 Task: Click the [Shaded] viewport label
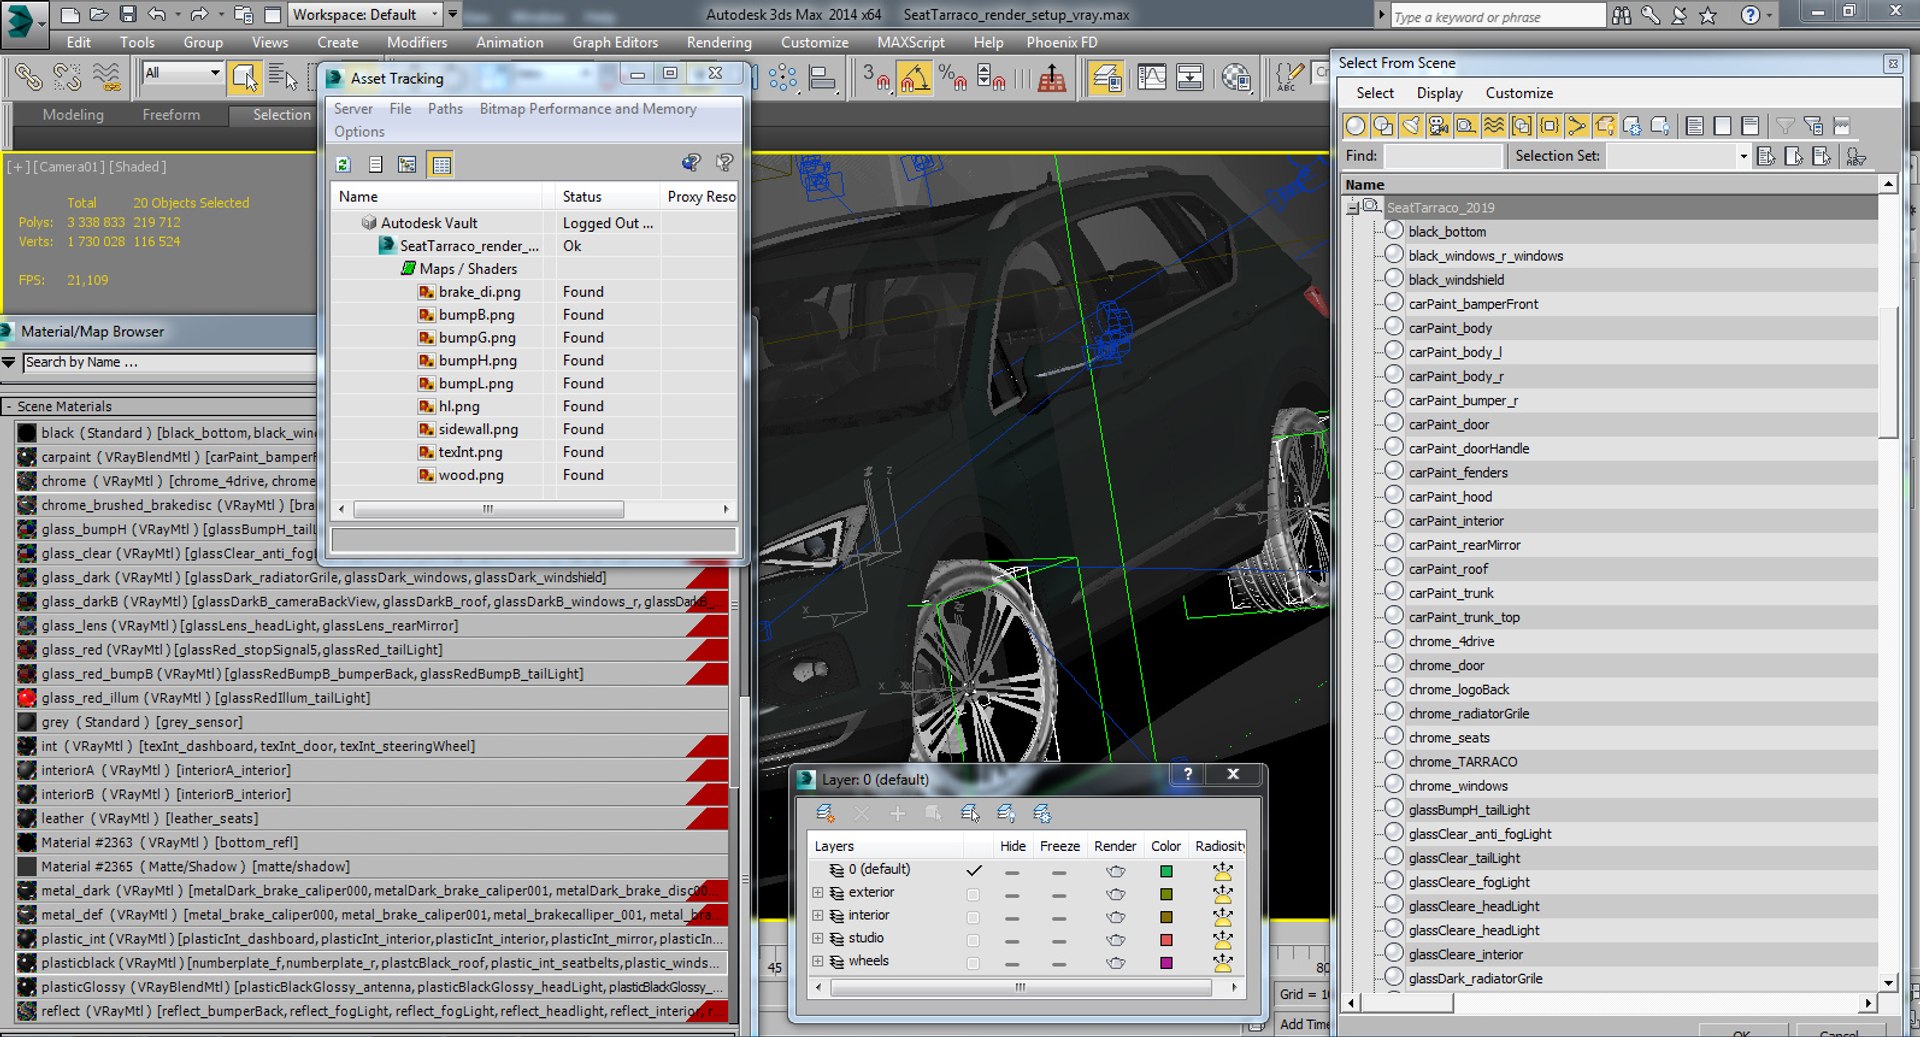click(x=138, y=167)
